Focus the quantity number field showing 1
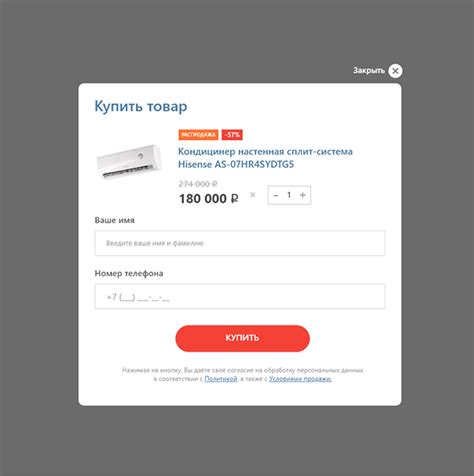 tap(289, 195)
